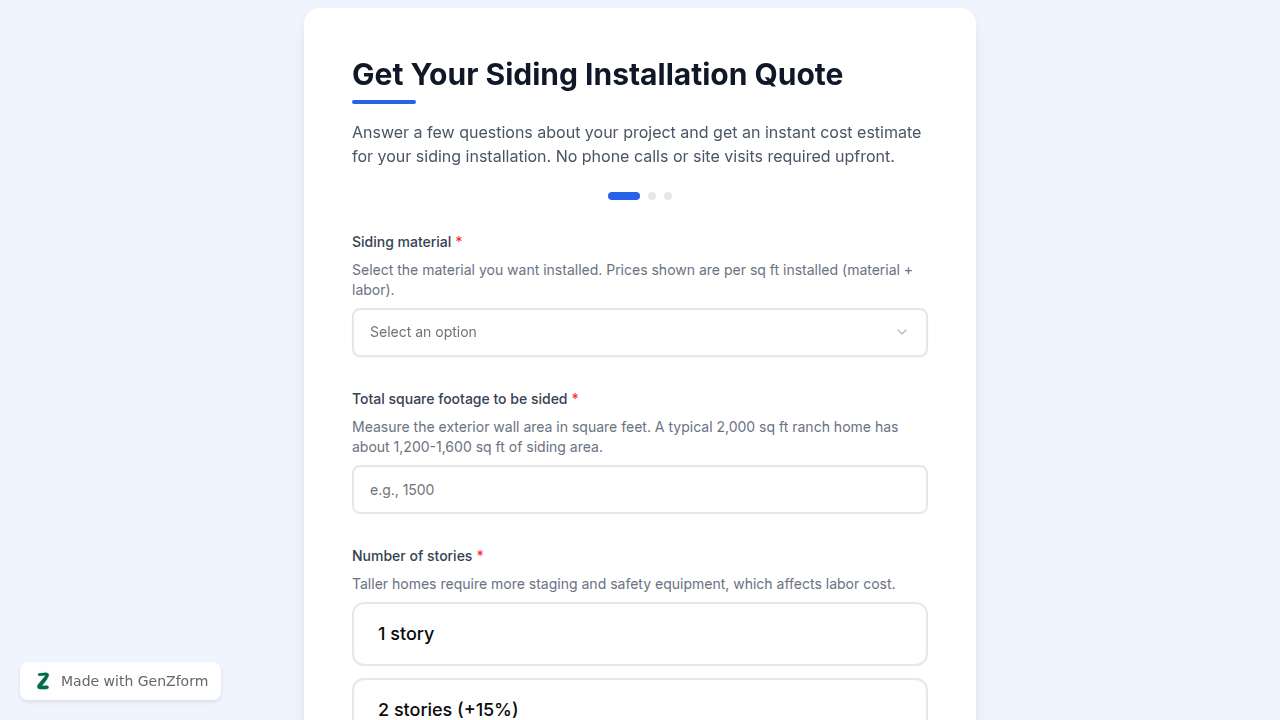
Task: Click the ranch home measurement helper text
Action: (x=625, y=436)
